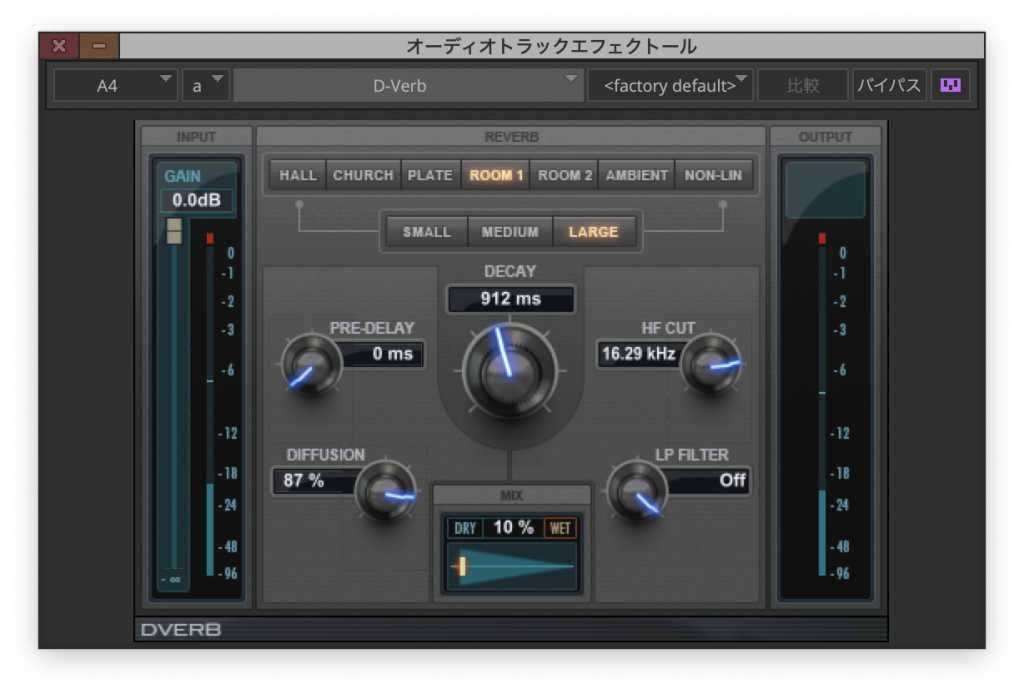1024x694 pixels.
Task: Click the purple target plug-in icon
Action: pyautogui.click(x=950, y=85)
